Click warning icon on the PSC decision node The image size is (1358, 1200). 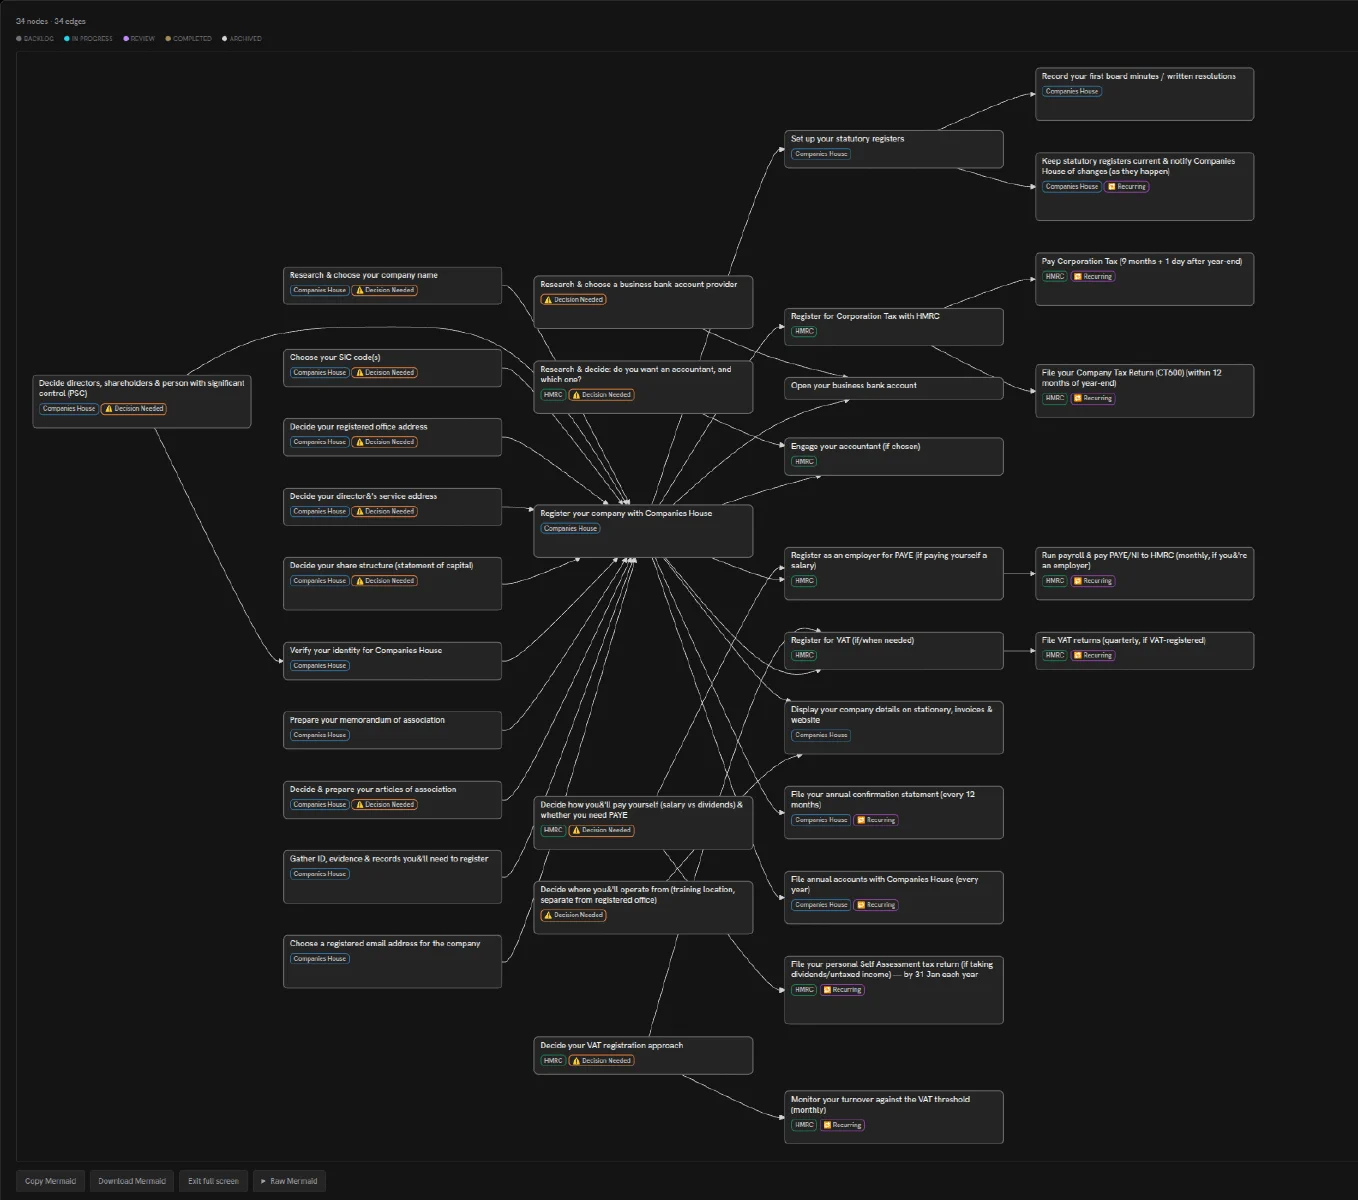(109, 409)
